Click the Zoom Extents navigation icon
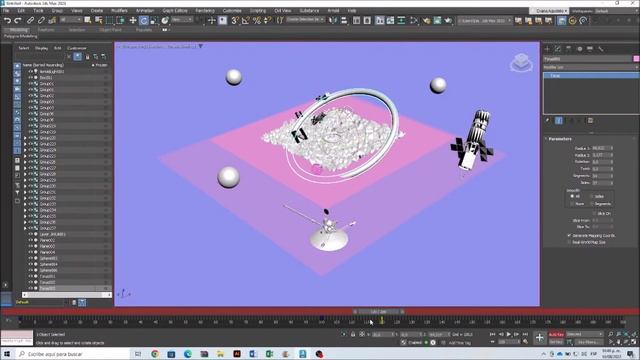 pyautogui.click(x=626, y=335)
